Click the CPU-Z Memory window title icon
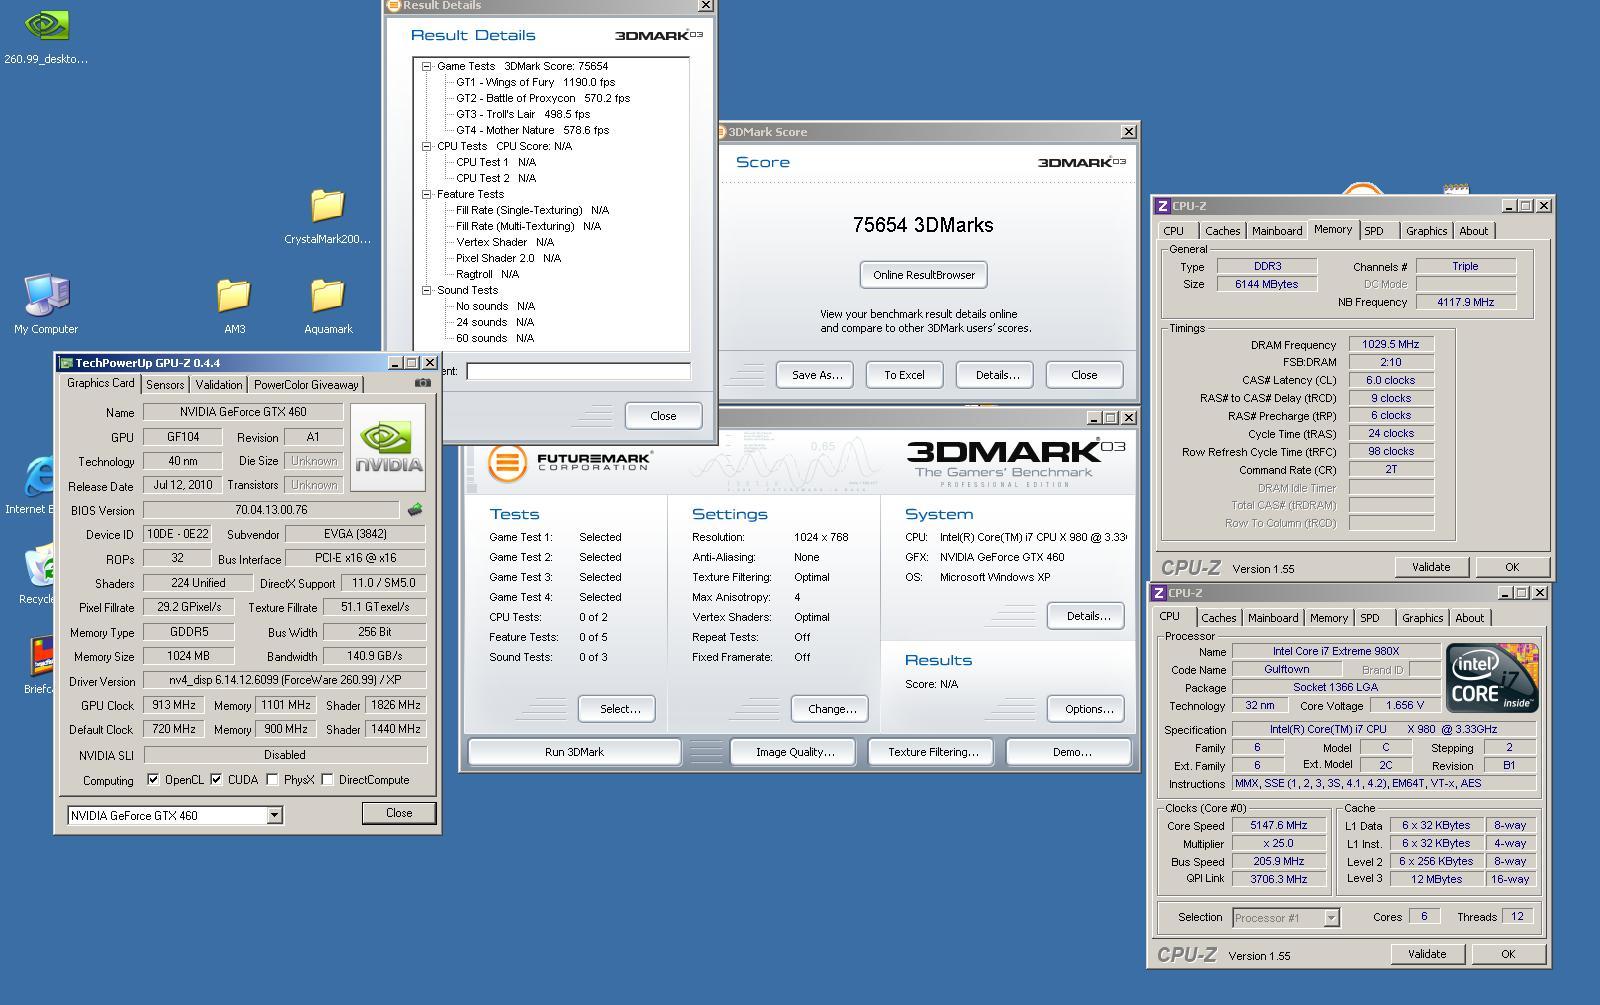 click(x=1162, y=206)
